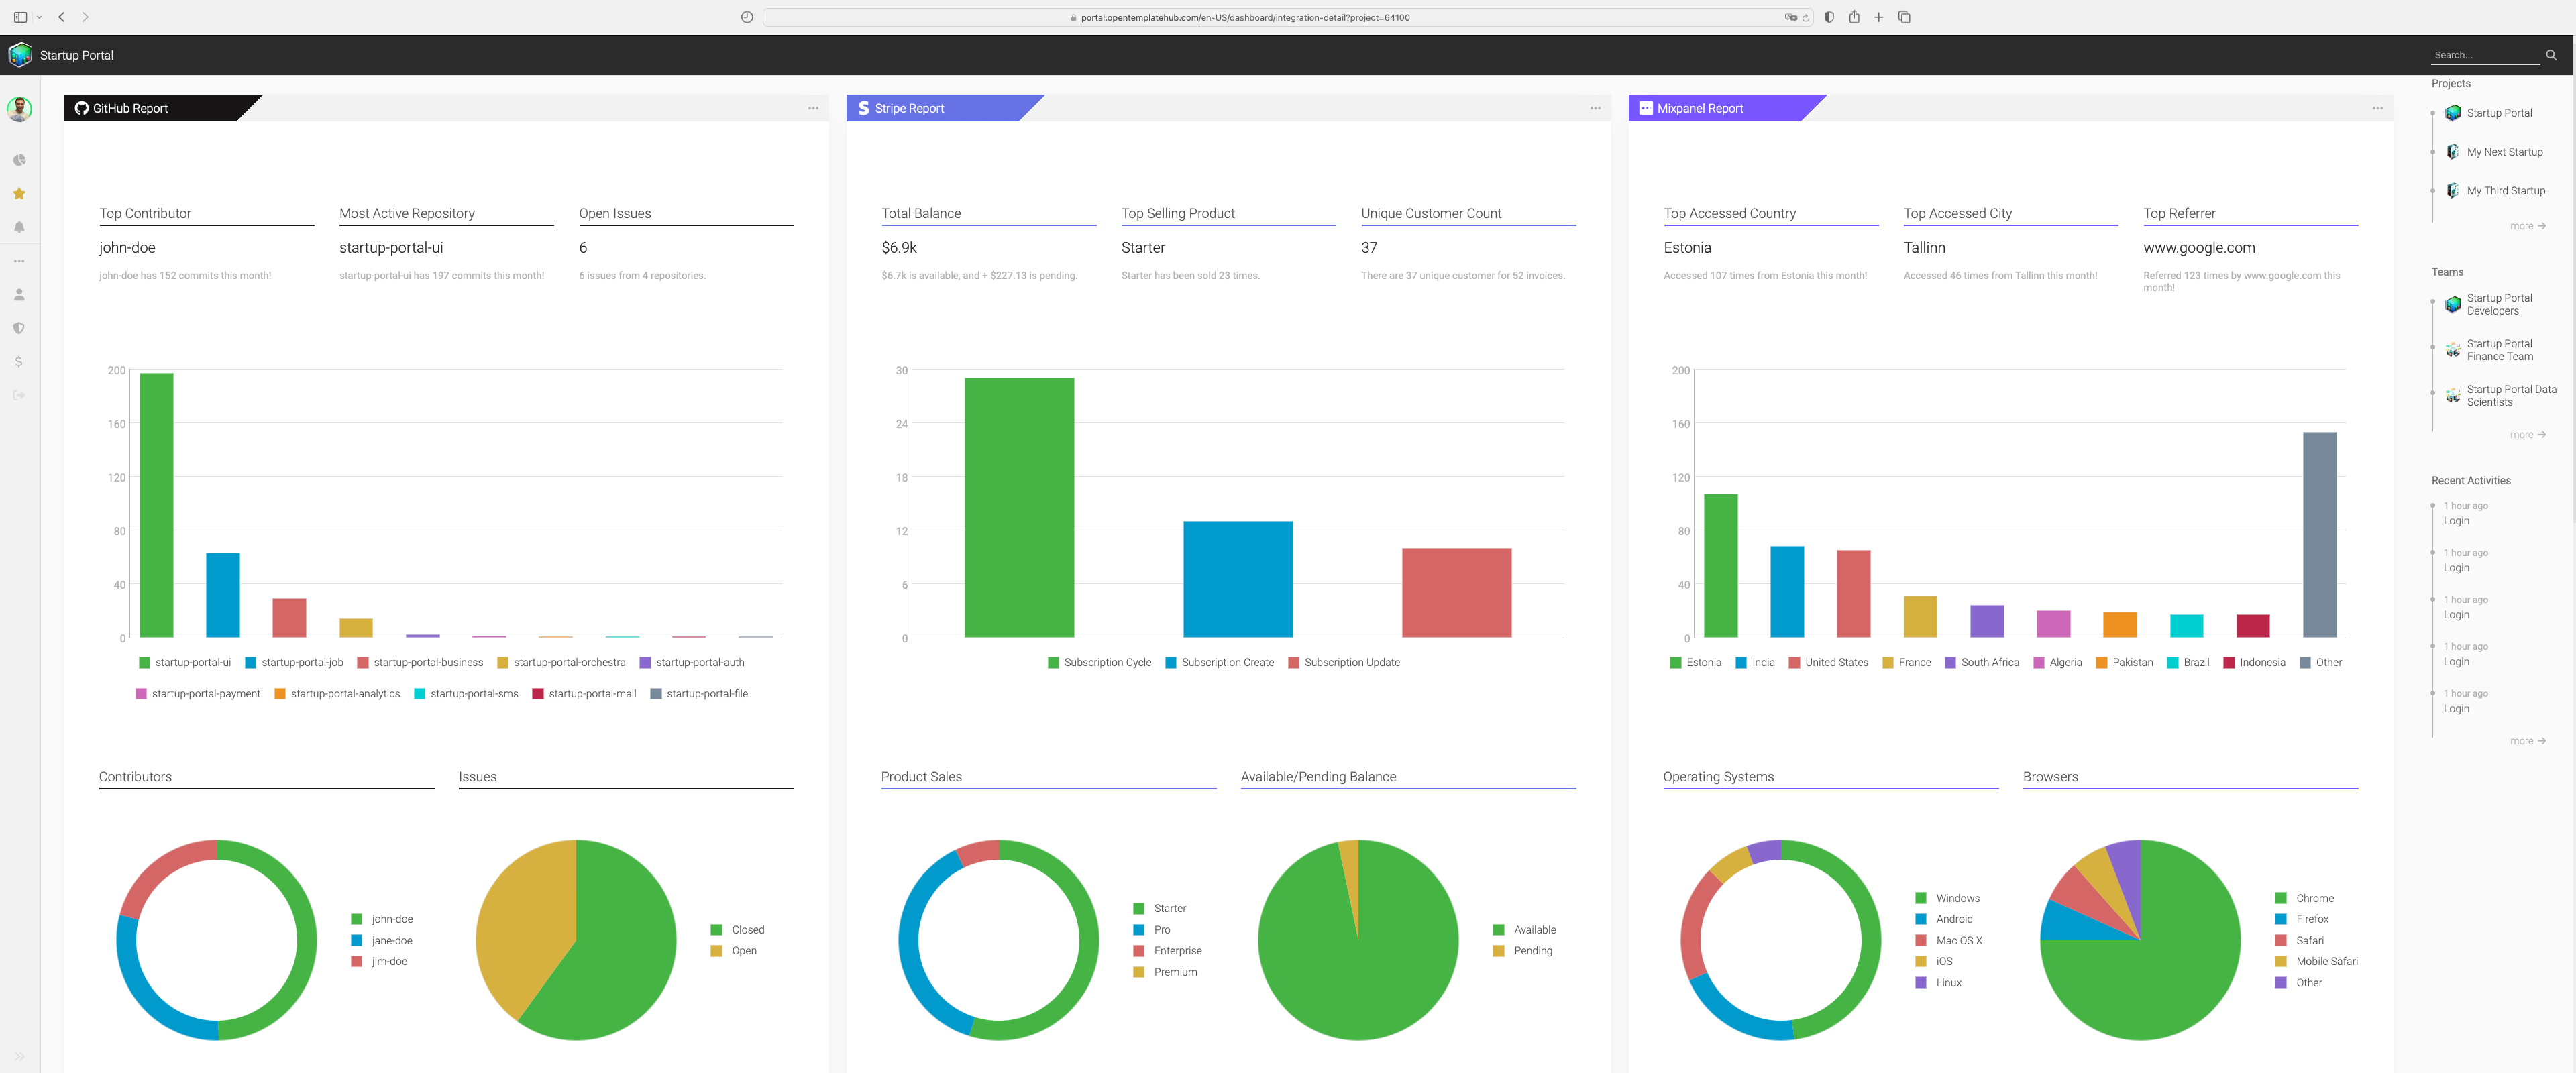Toggle Subscription Cycle legend entry

coord(1099,662)
